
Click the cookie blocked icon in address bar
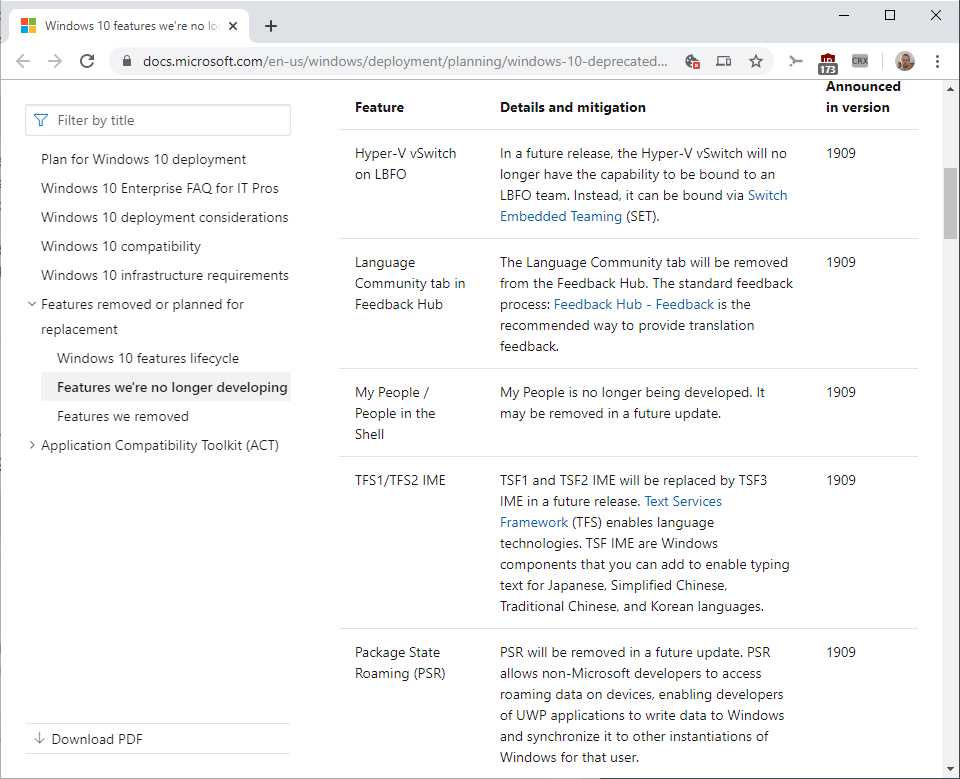pos(692,61)
